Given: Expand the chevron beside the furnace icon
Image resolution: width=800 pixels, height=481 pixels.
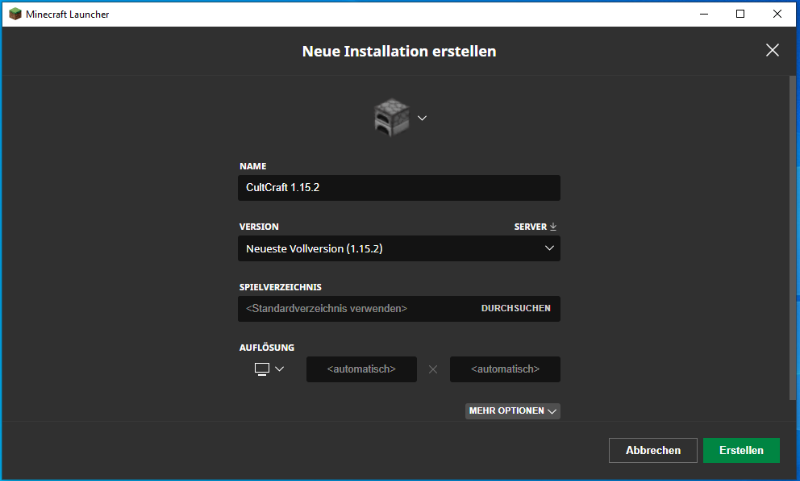Looking at the screenshot, I should point(422,118).
